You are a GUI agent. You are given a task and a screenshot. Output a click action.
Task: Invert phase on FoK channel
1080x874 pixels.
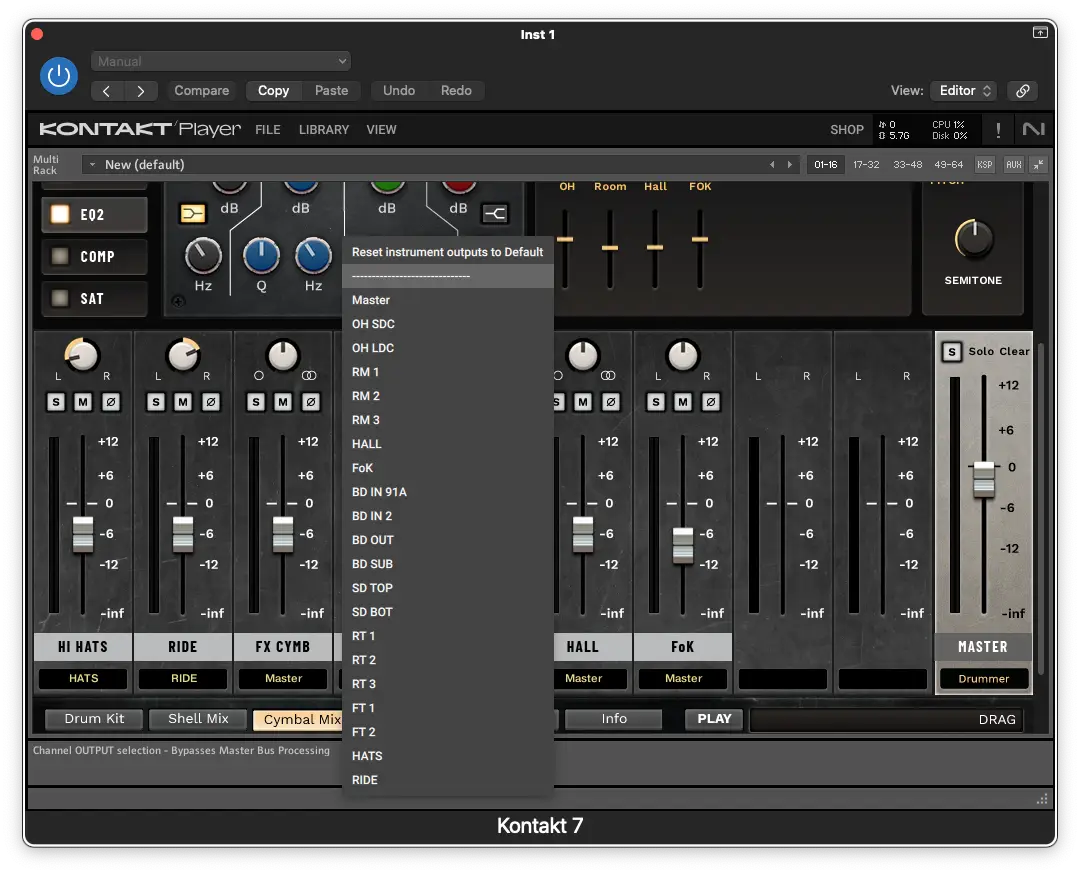pos(711,402)
